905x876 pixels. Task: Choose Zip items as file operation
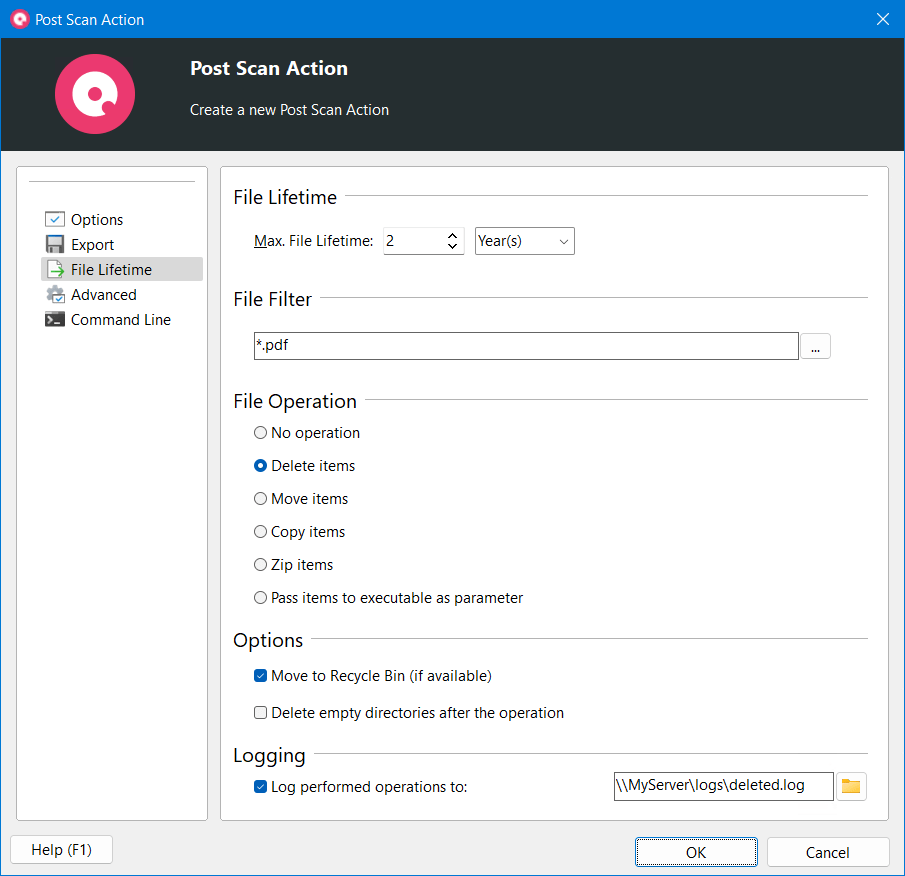[260, 565]
